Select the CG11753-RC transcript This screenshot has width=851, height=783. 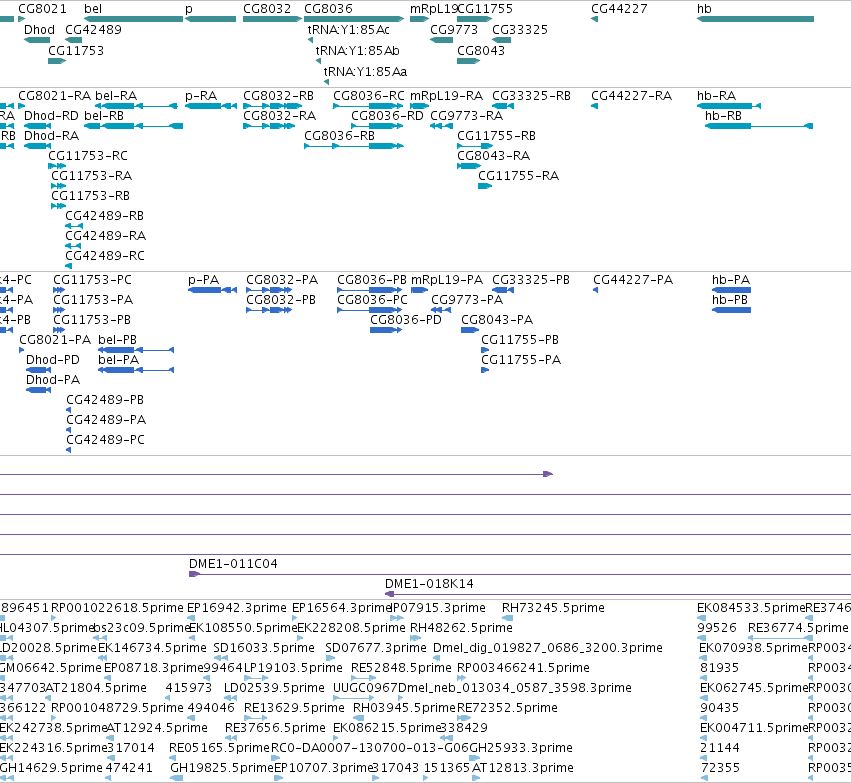[57, 166]
